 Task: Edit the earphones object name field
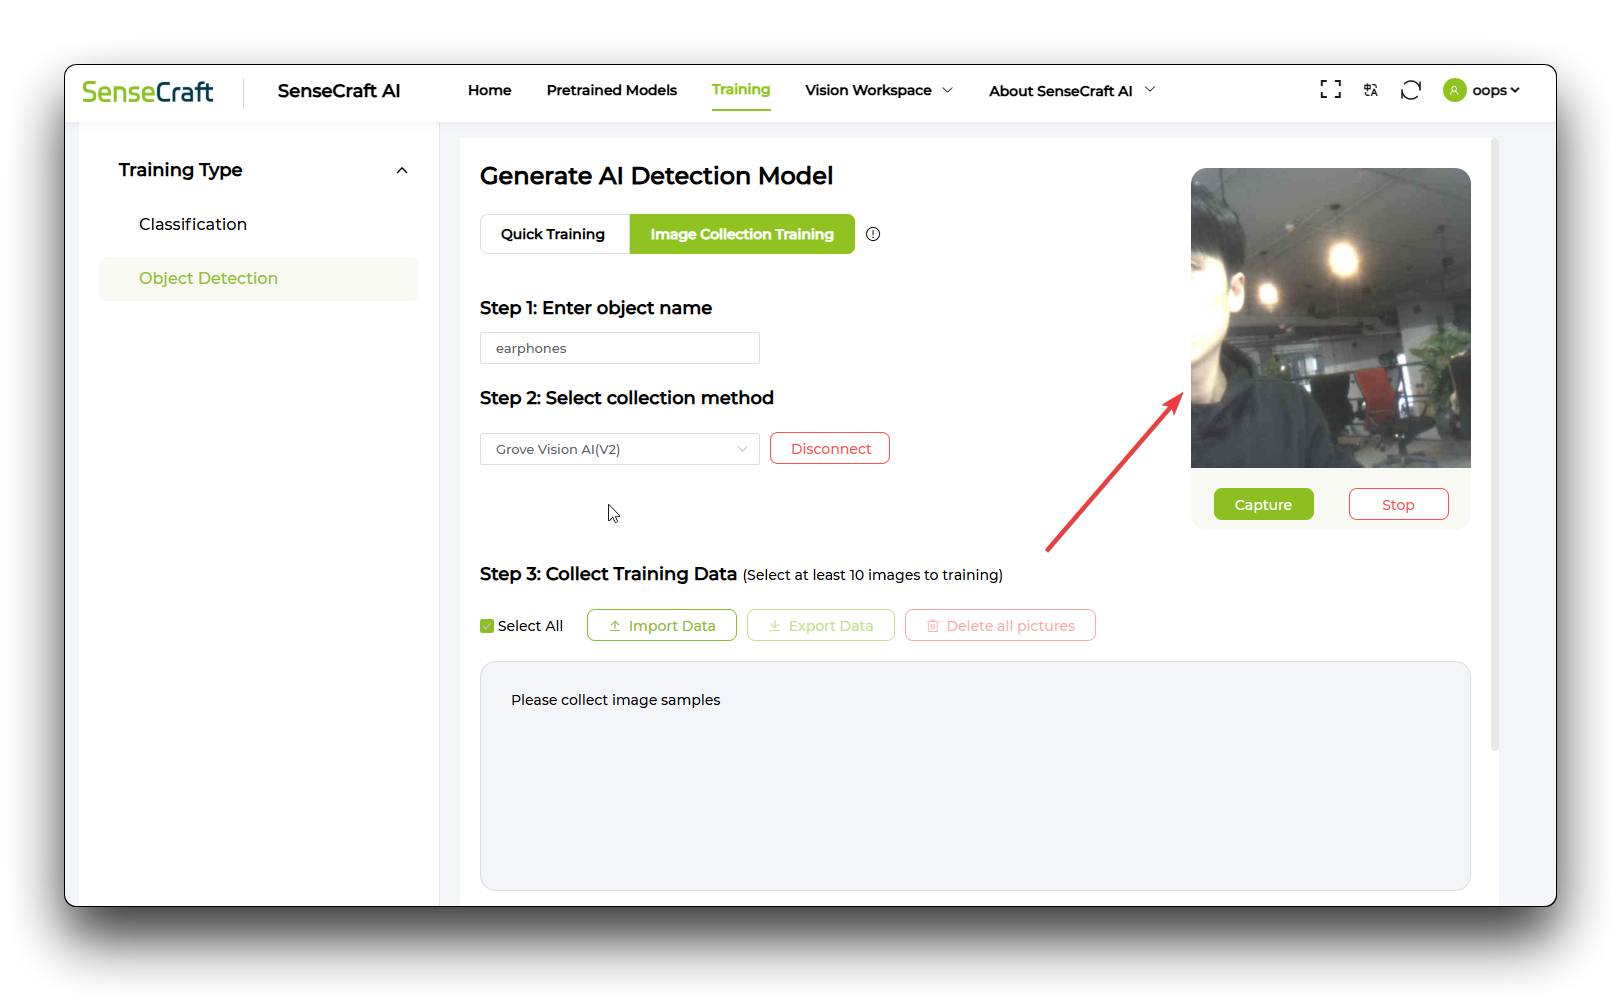[619, 348]
